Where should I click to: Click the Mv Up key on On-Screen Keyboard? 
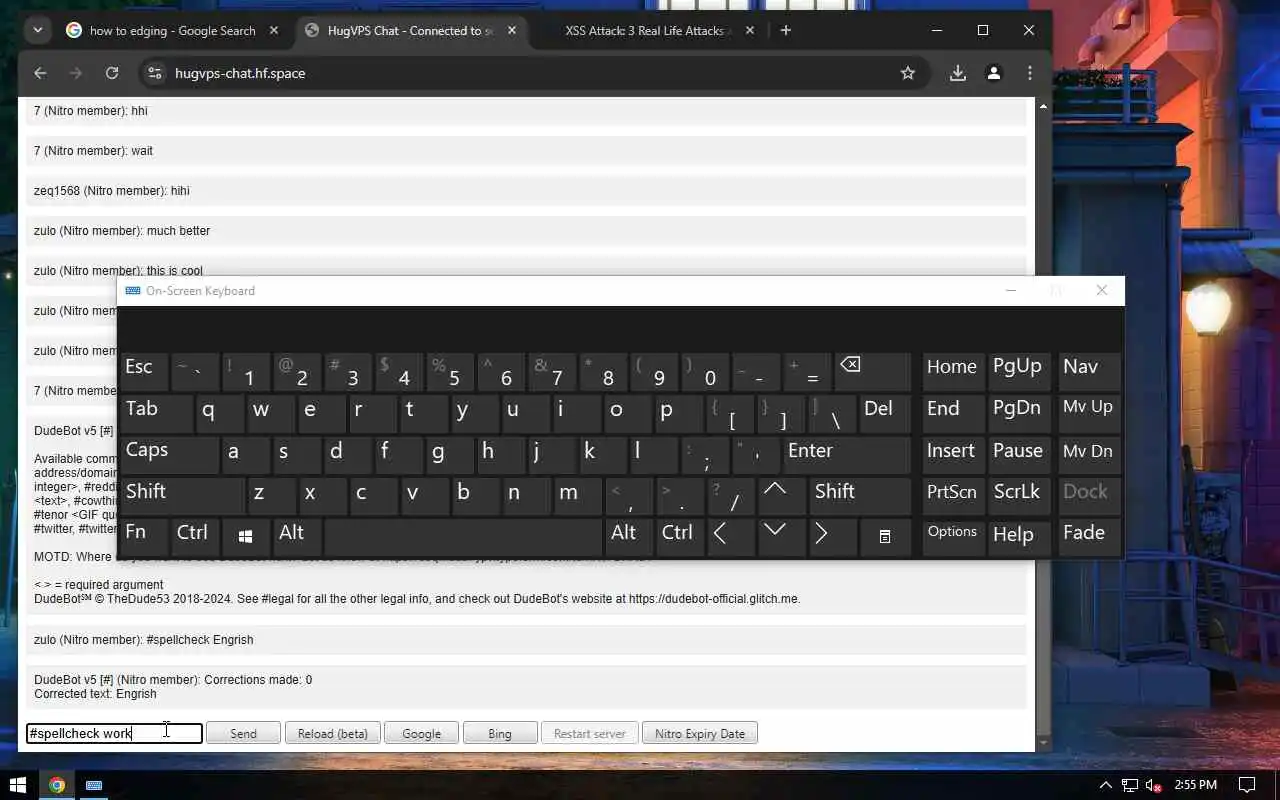(1089, 412)
